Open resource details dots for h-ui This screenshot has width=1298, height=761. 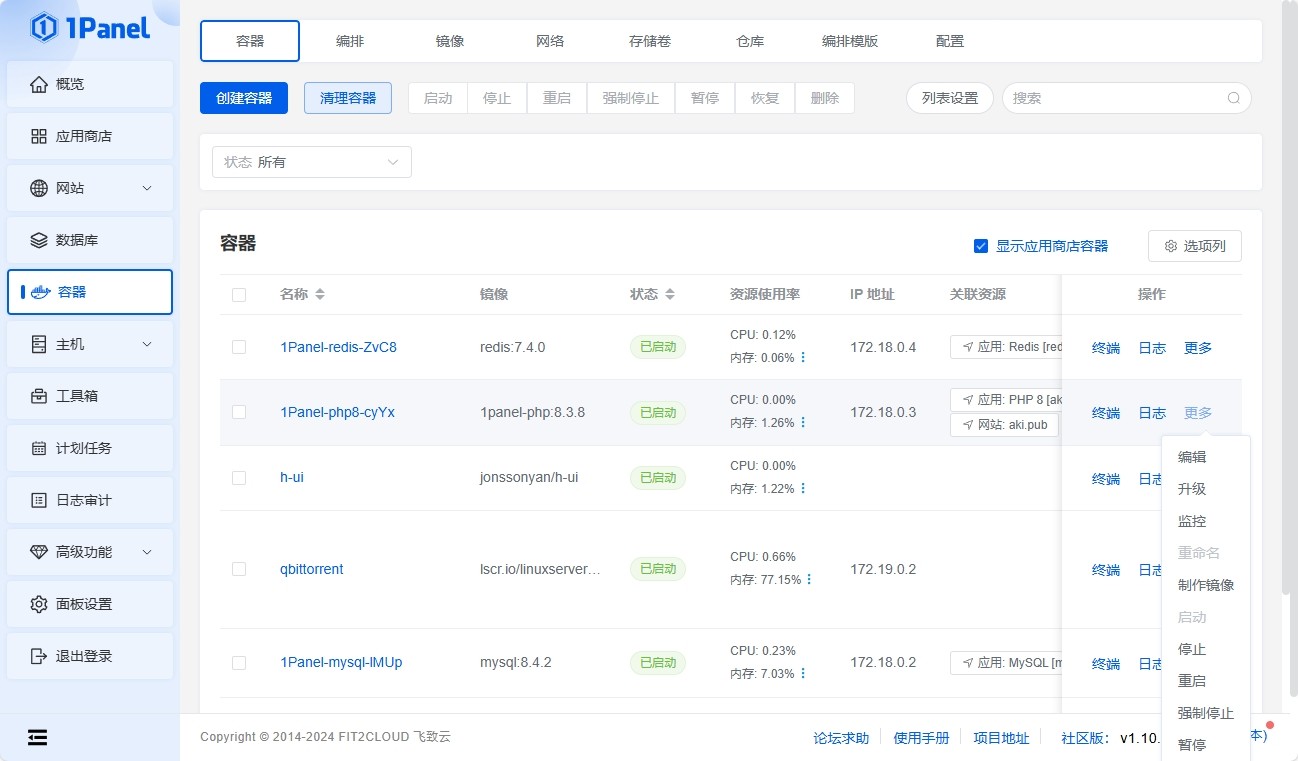click(x=803, y=488)
